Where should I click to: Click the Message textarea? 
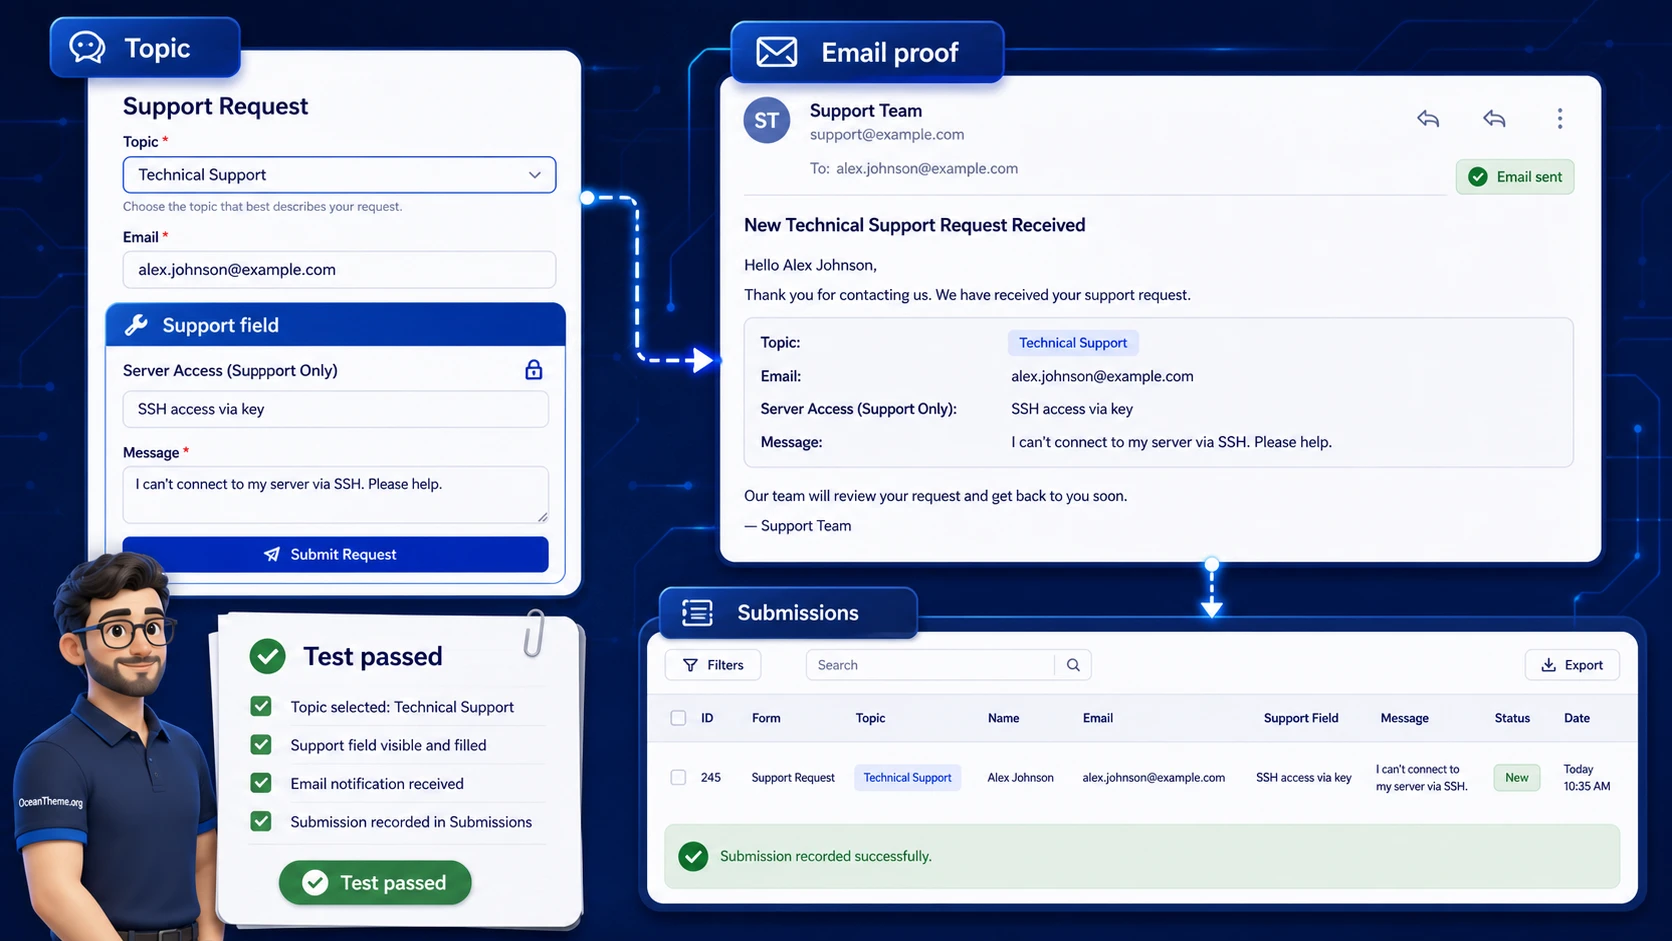coord(335,494)
